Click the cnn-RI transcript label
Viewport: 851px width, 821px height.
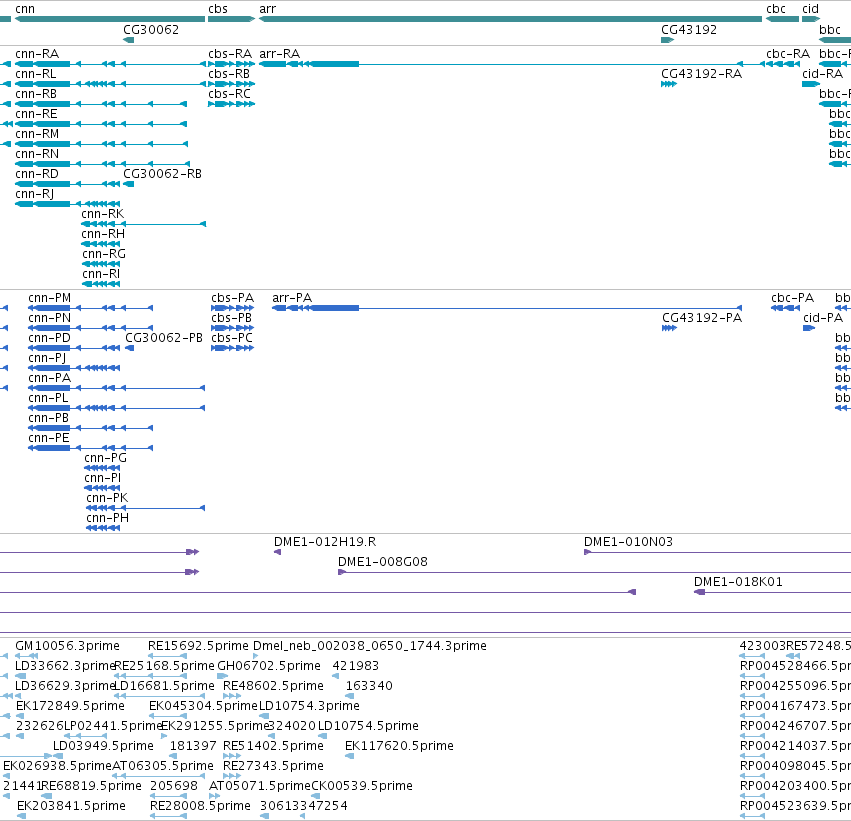101,274
